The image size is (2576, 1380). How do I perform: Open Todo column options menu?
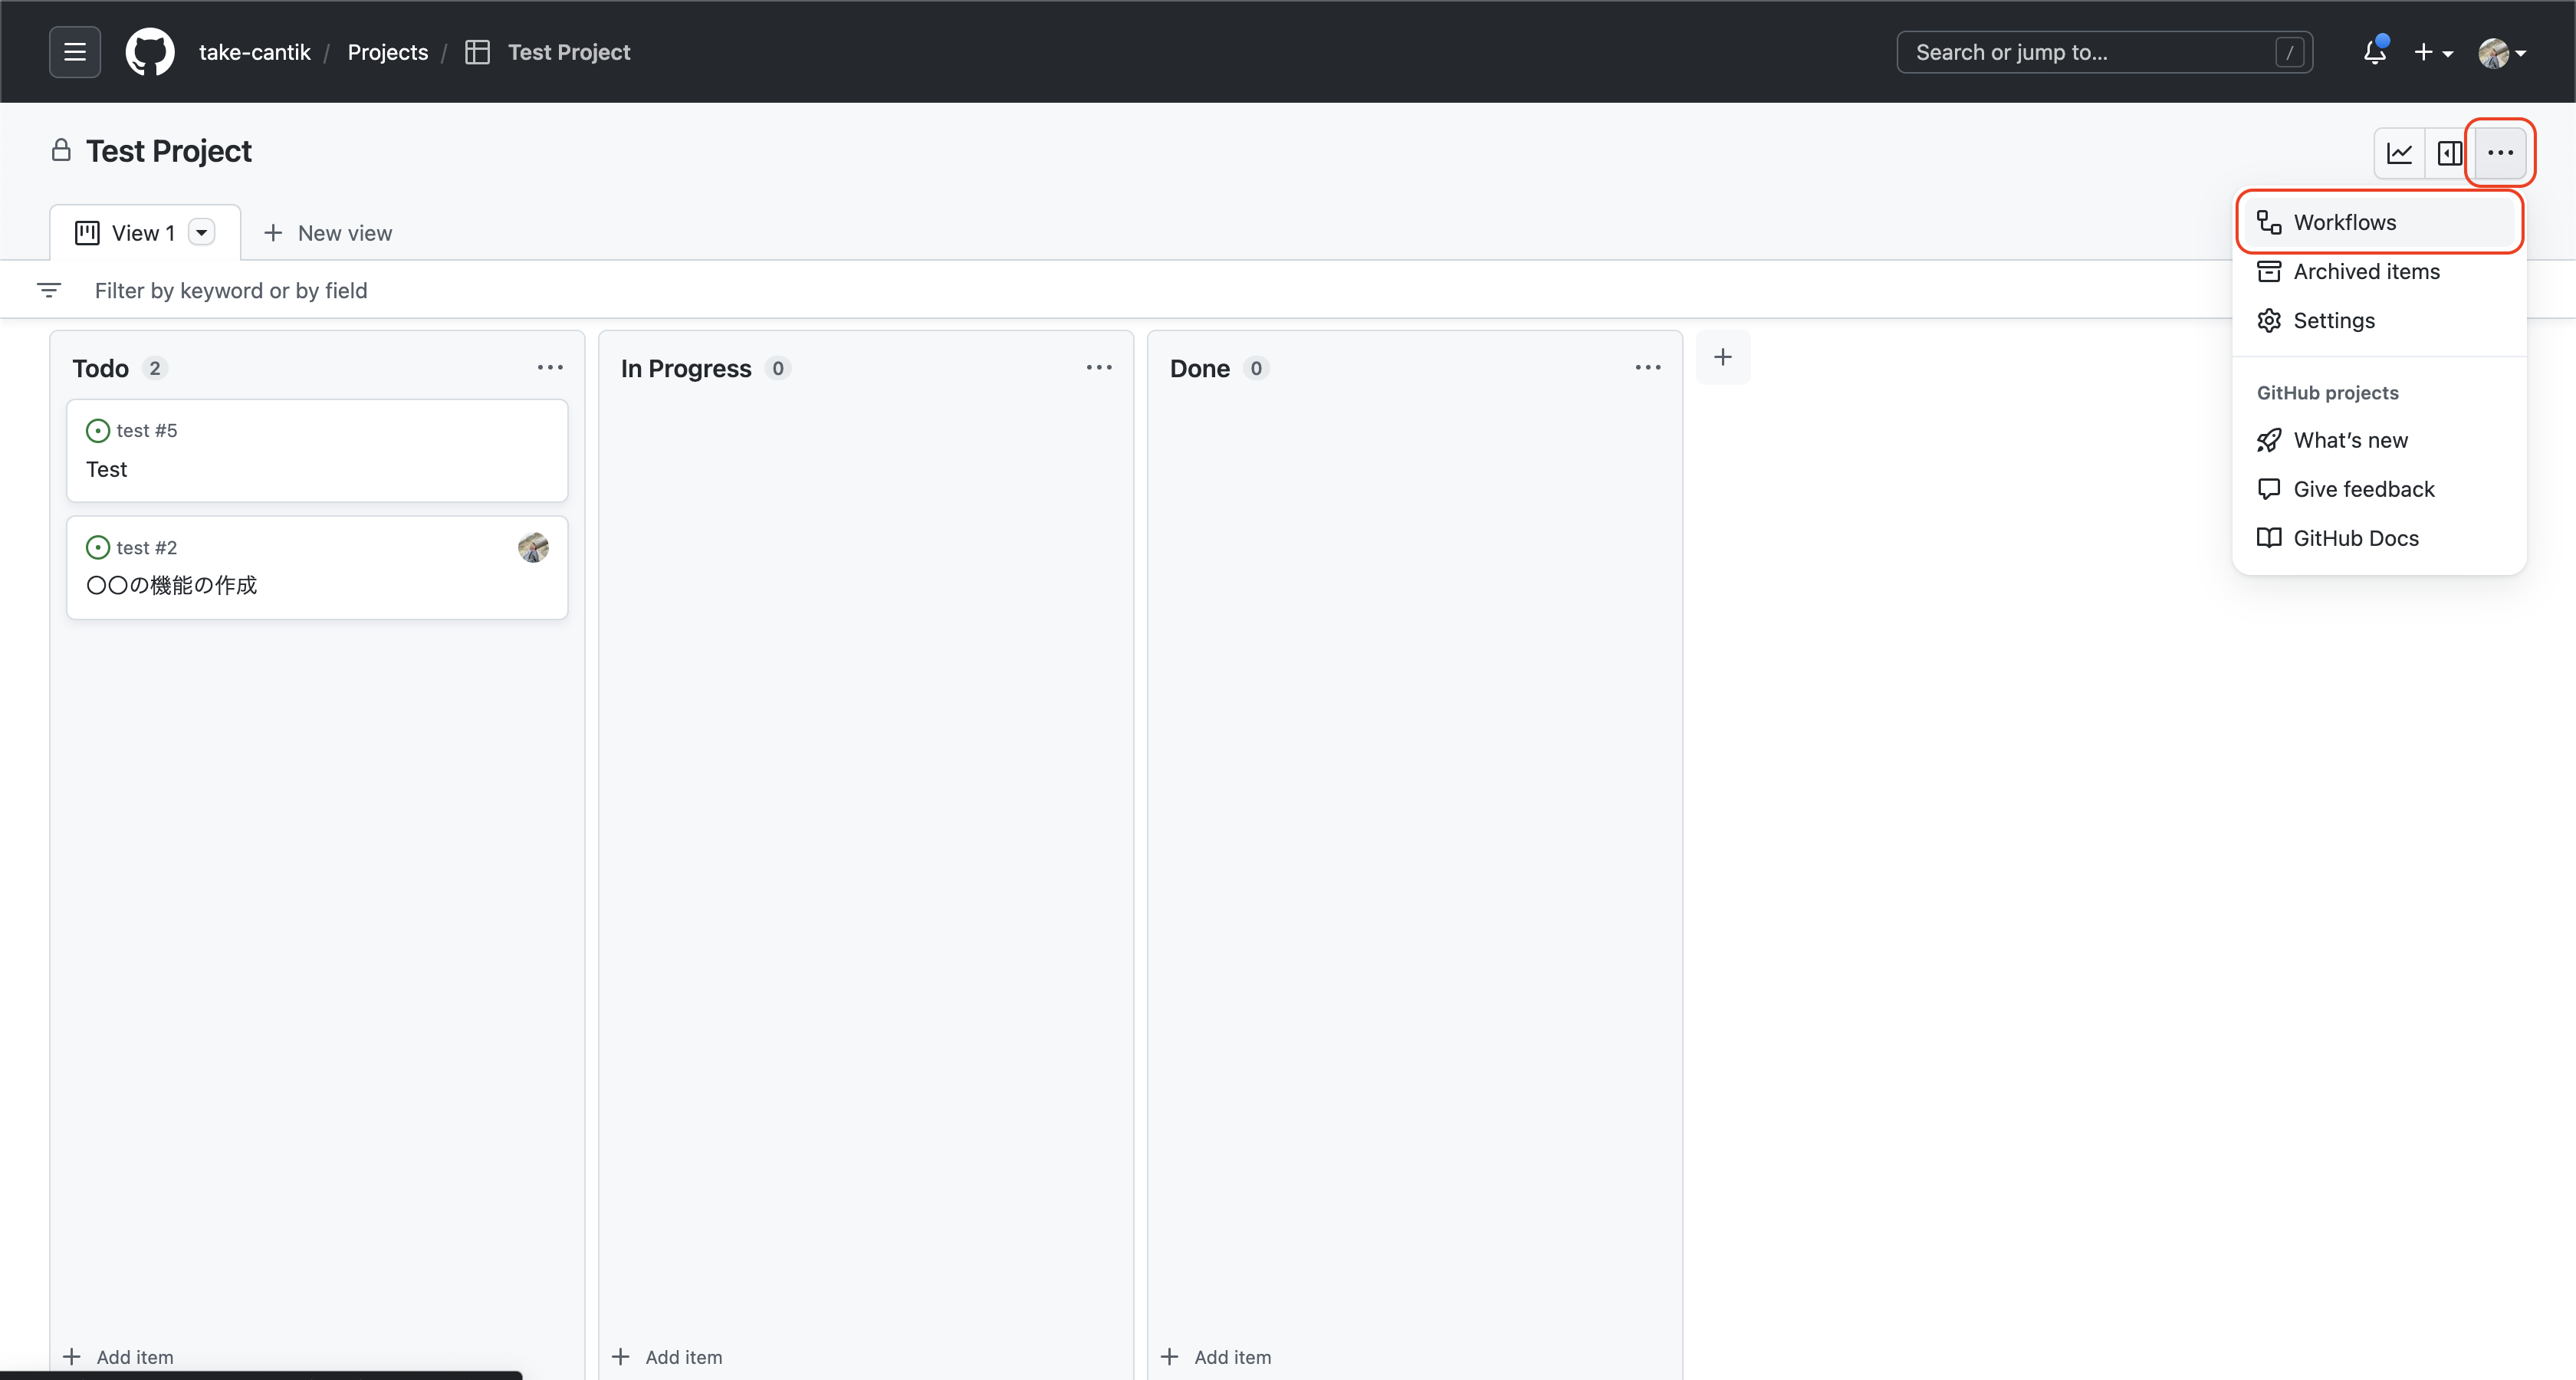tap(550, 368)
